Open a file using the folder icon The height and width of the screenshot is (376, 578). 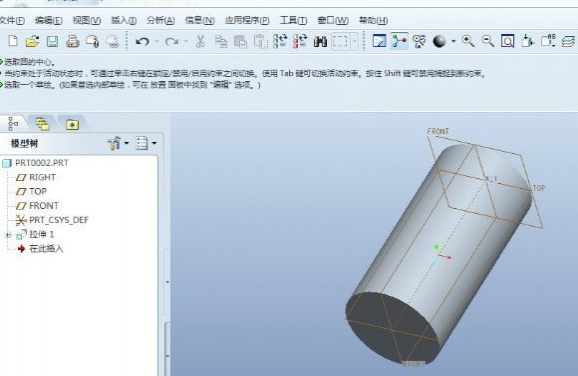coord(32,41)
